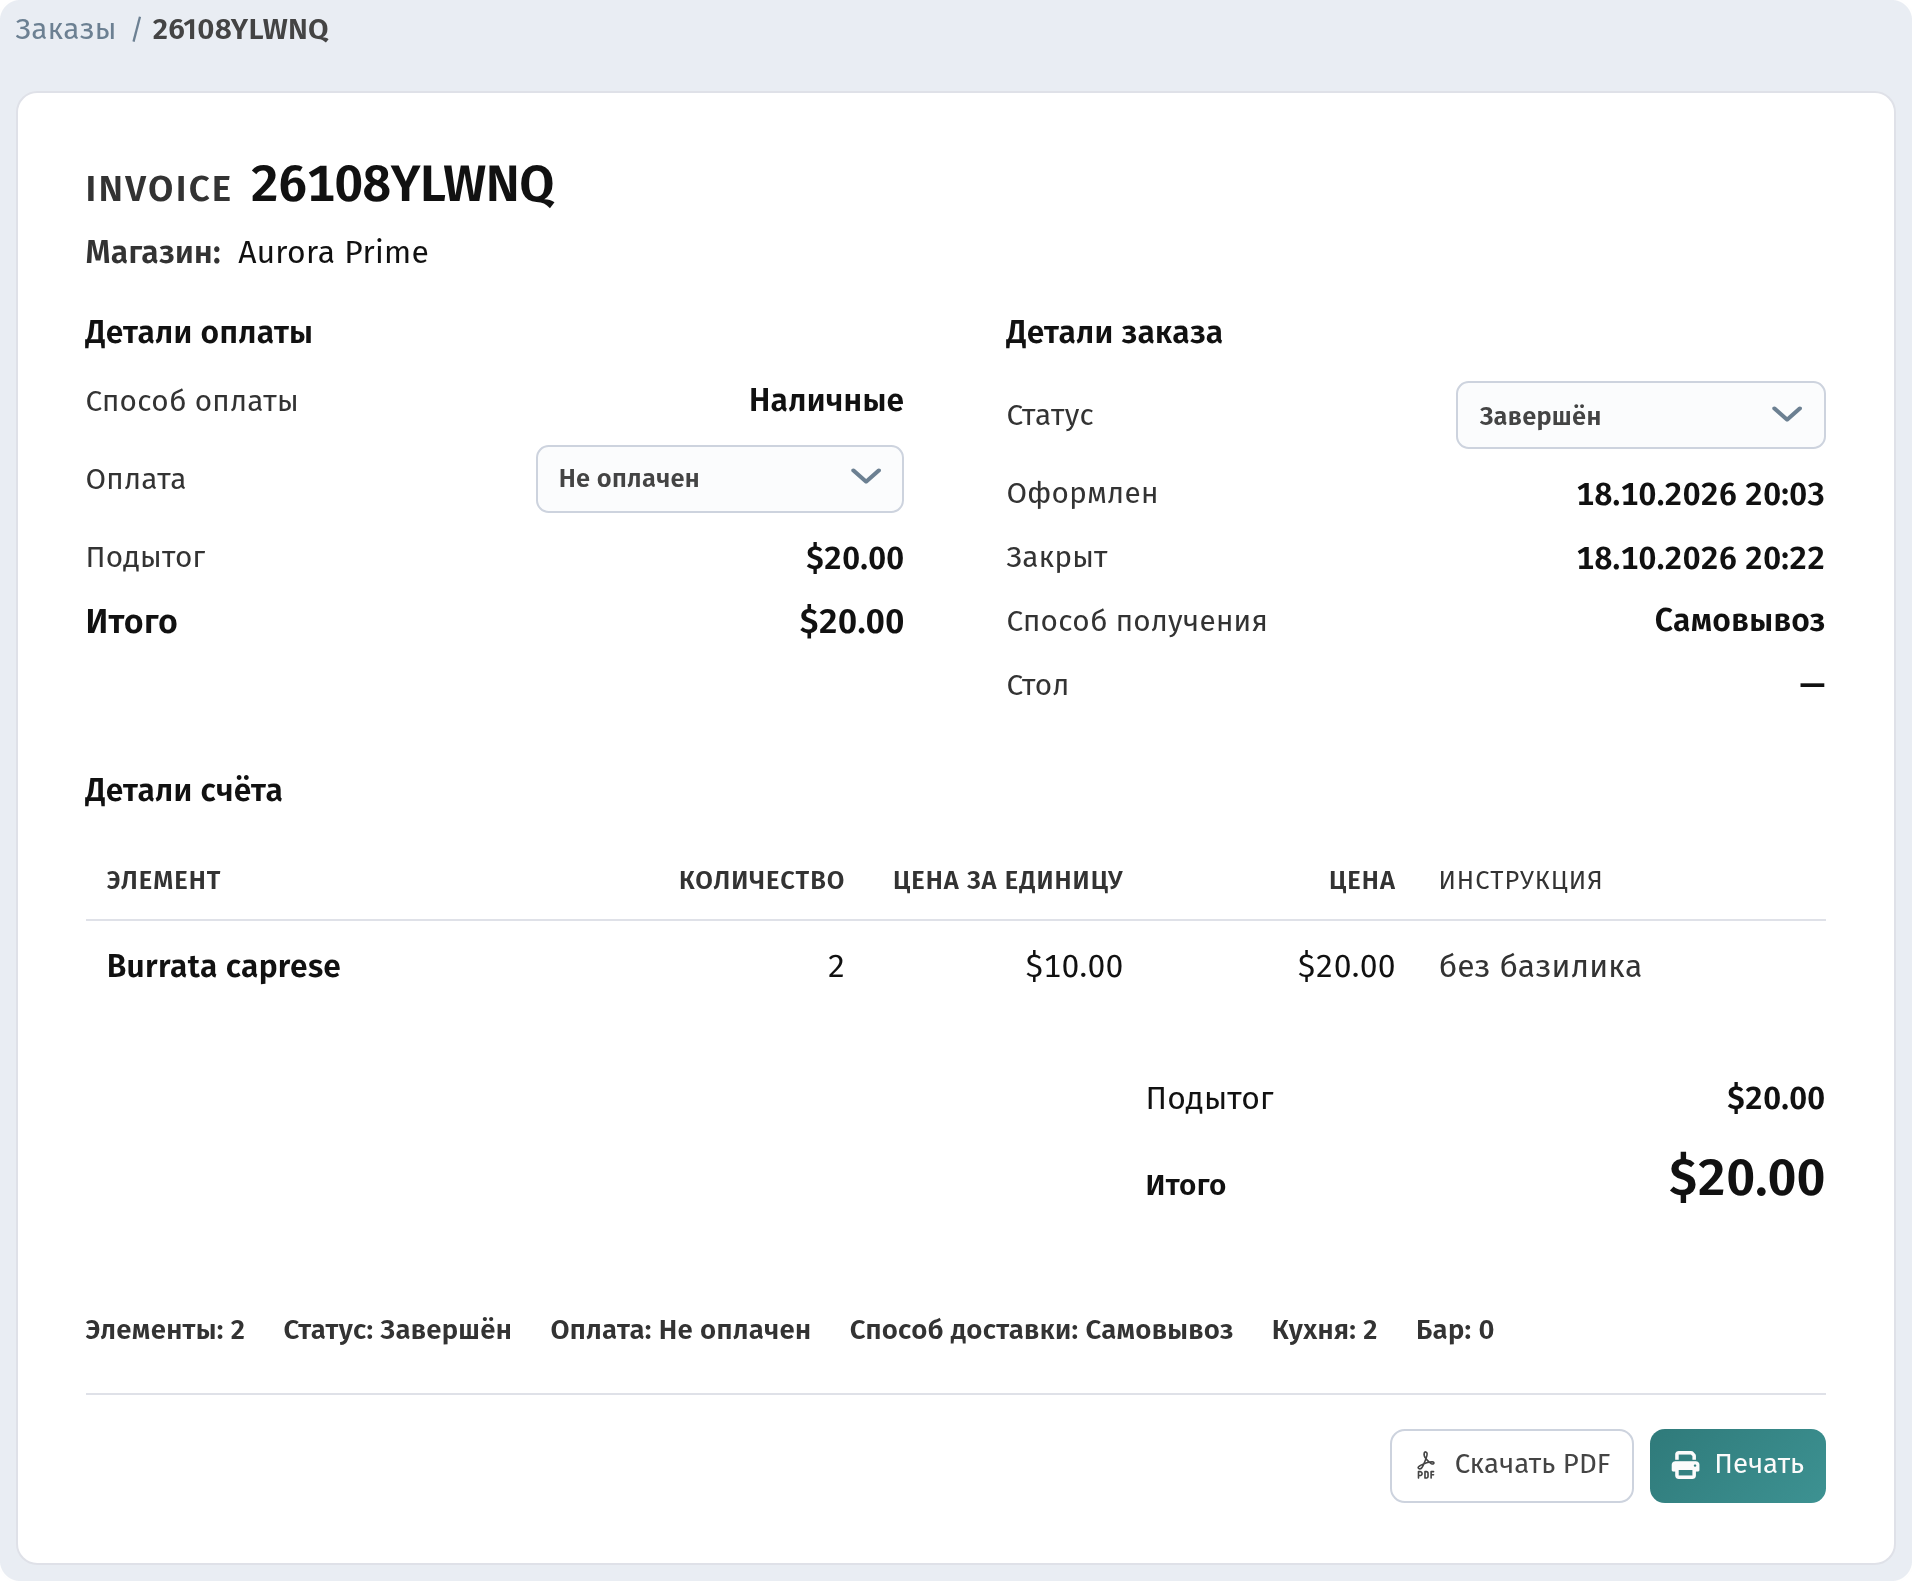Click the payment method value Наличные

pos(826,401)
